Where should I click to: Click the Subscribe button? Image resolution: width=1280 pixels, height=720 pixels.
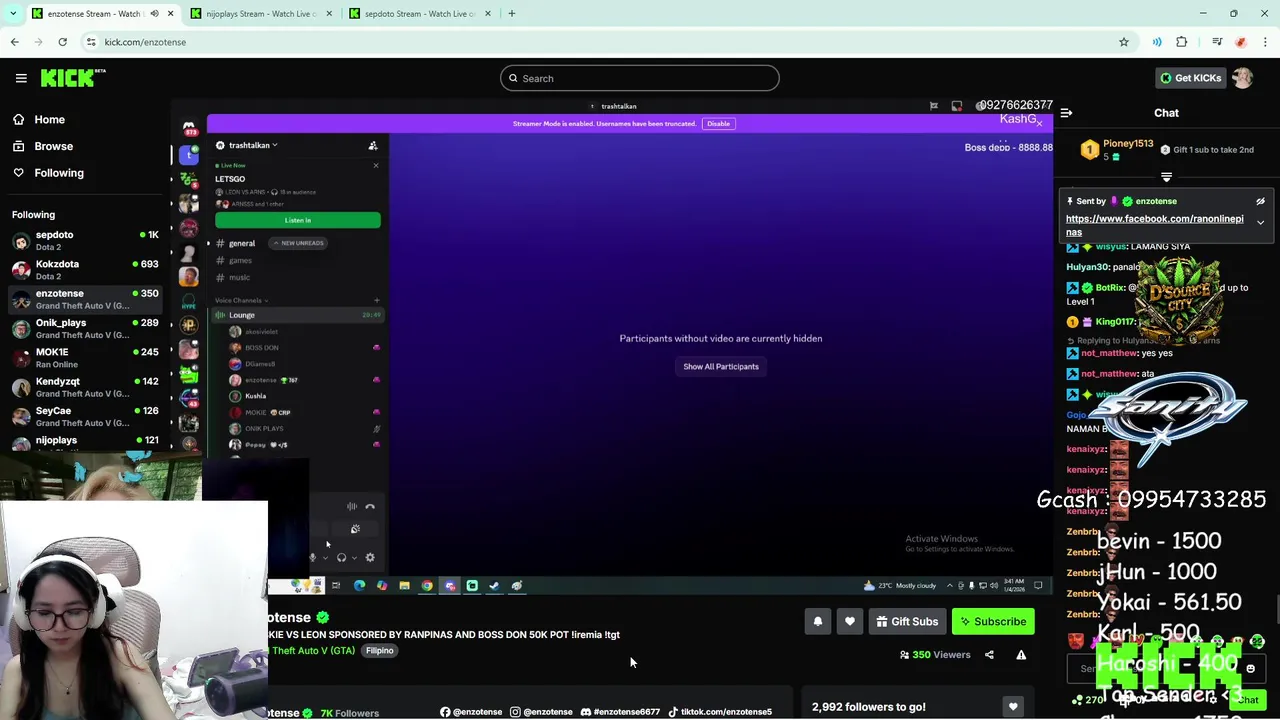(993, 622)
